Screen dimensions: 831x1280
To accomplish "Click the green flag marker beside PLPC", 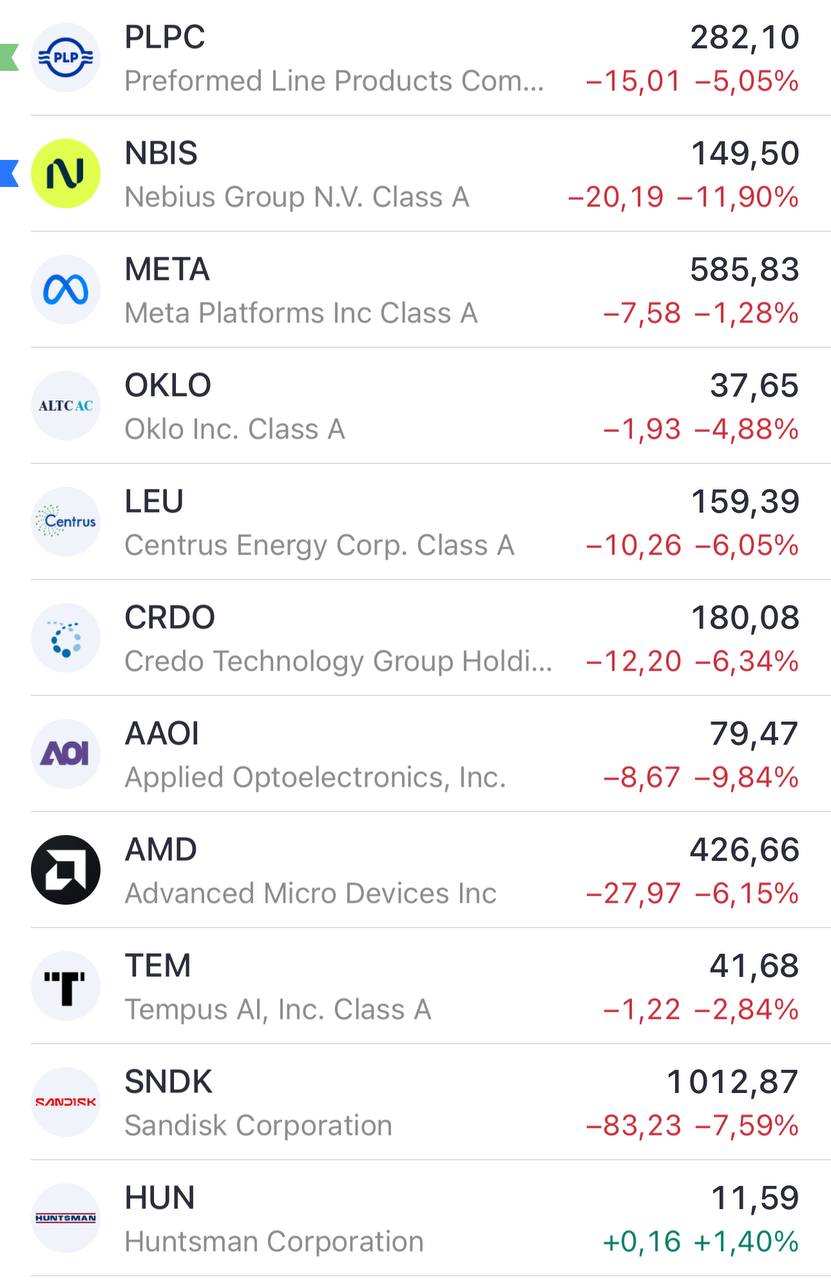I will pyautogui.click(x=8, y=58).
